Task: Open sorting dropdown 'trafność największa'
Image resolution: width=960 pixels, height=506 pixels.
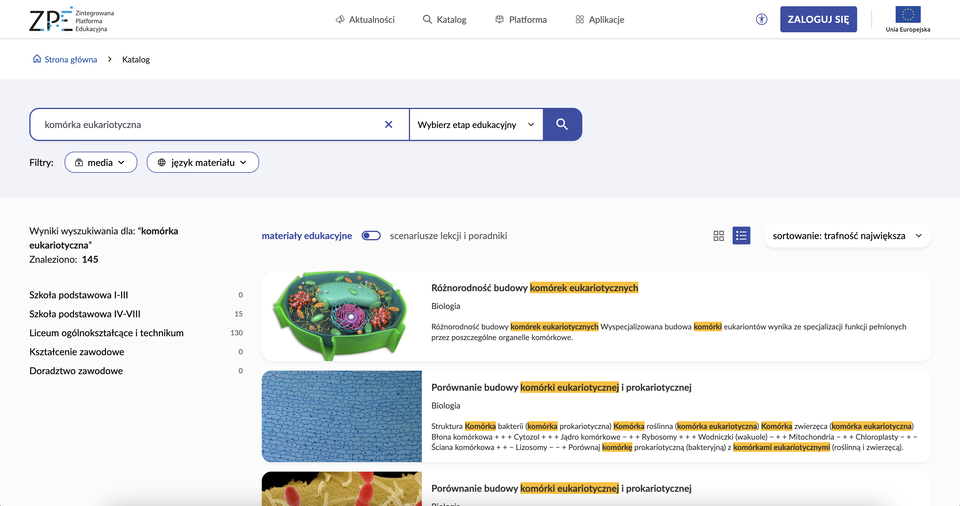Action: click(x=847, y=236)
